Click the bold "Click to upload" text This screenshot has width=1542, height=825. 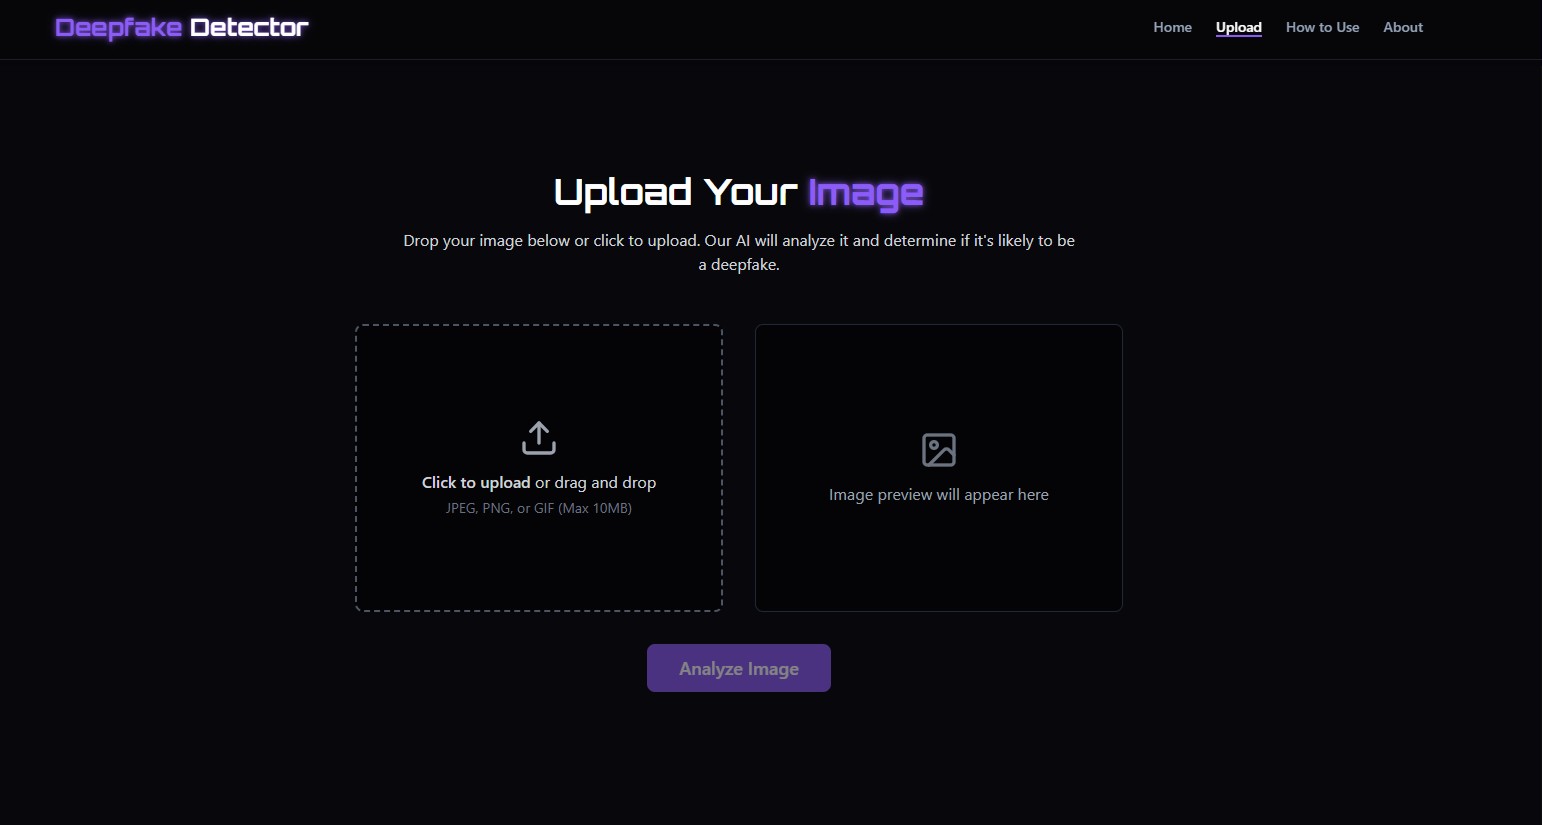click(476, 483)
